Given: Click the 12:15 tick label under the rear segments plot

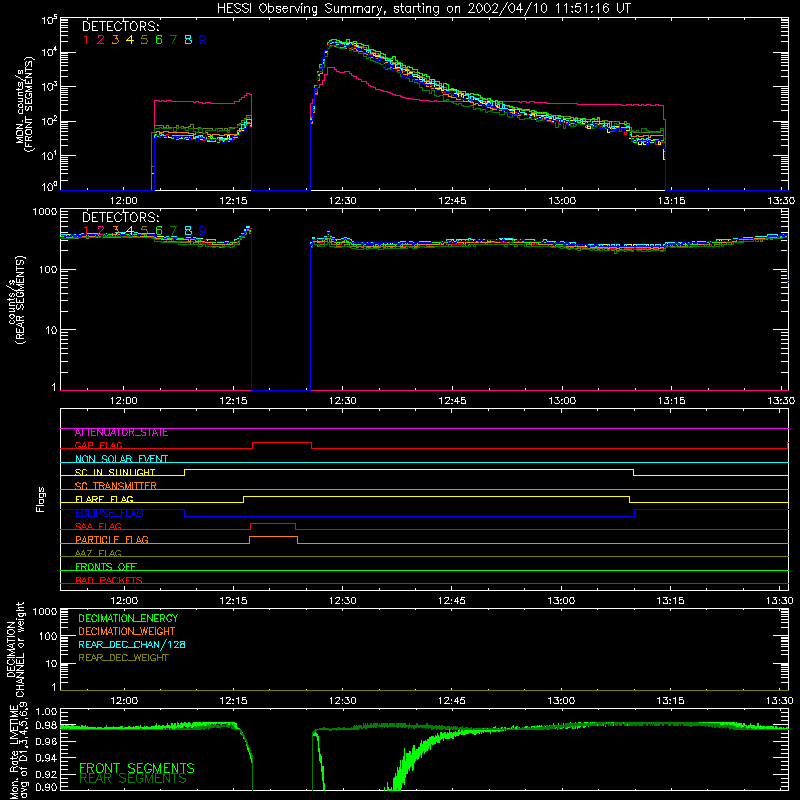Looking at the screenshot, I should click(234, 401).
